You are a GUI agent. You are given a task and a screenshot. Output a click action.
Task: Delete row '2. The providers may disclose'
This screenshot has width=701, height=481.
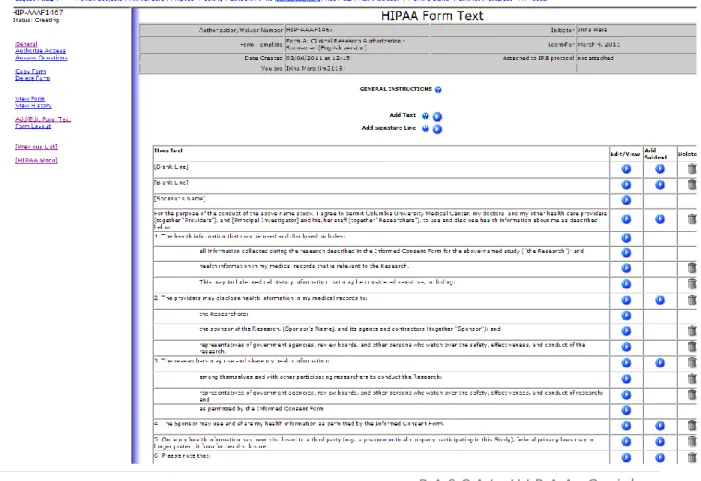point(692,300)
